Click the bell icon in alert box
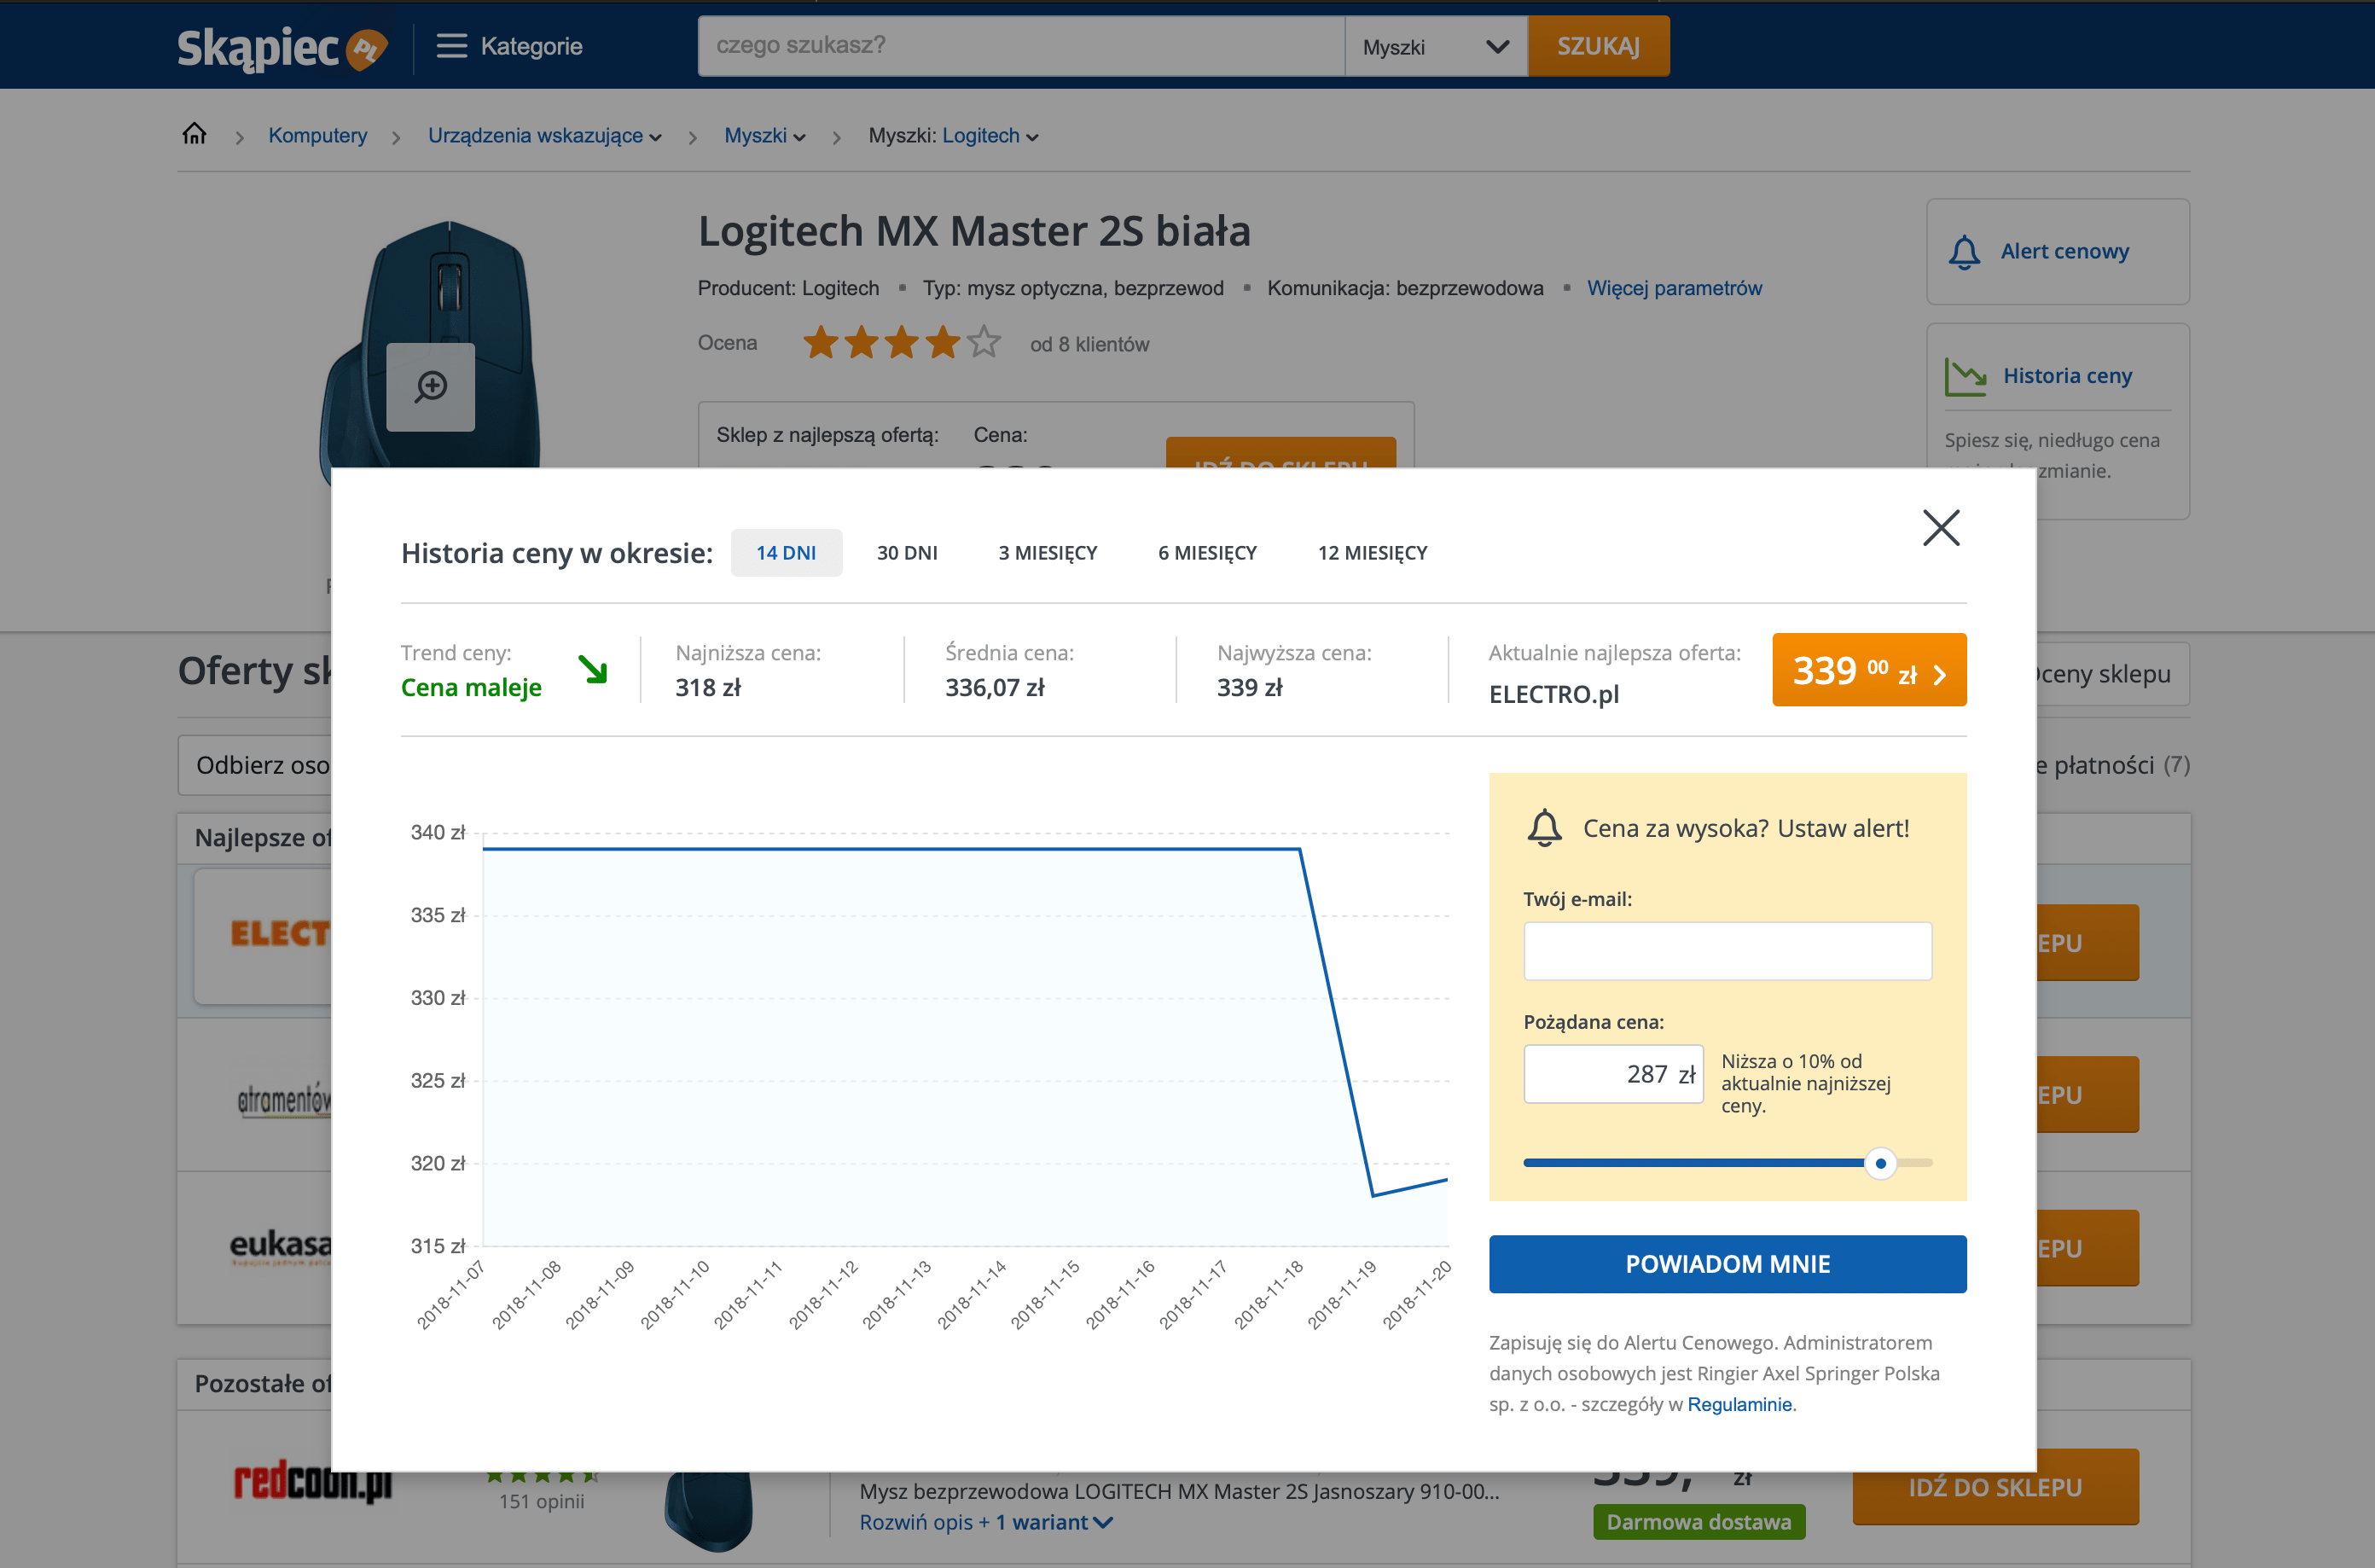The width and height of the screenshot is (2375, 1568). pos(1544,828)
